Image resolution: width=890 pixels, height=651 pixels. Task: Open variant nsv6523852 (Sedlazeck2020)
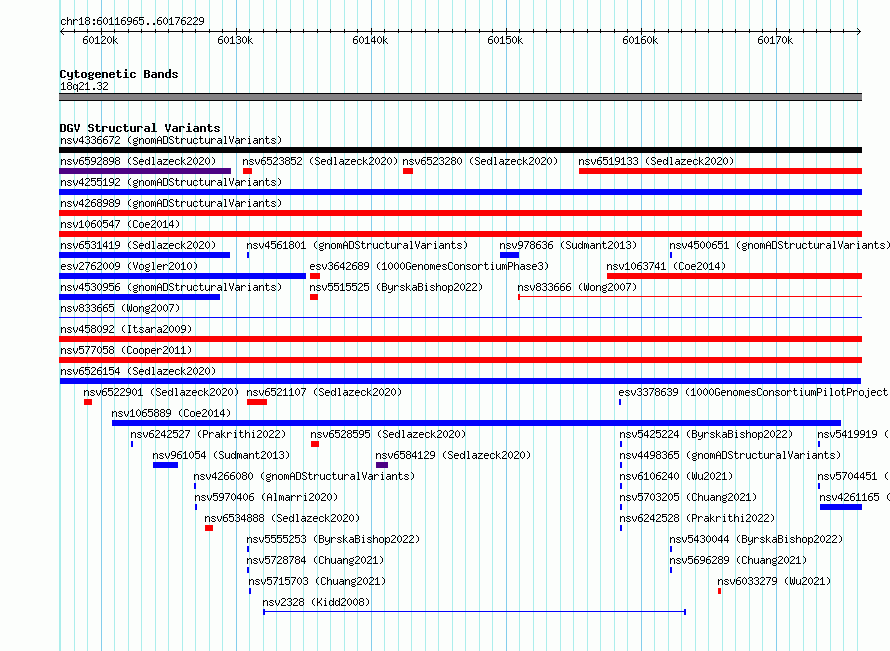click(x=320, y=161)
